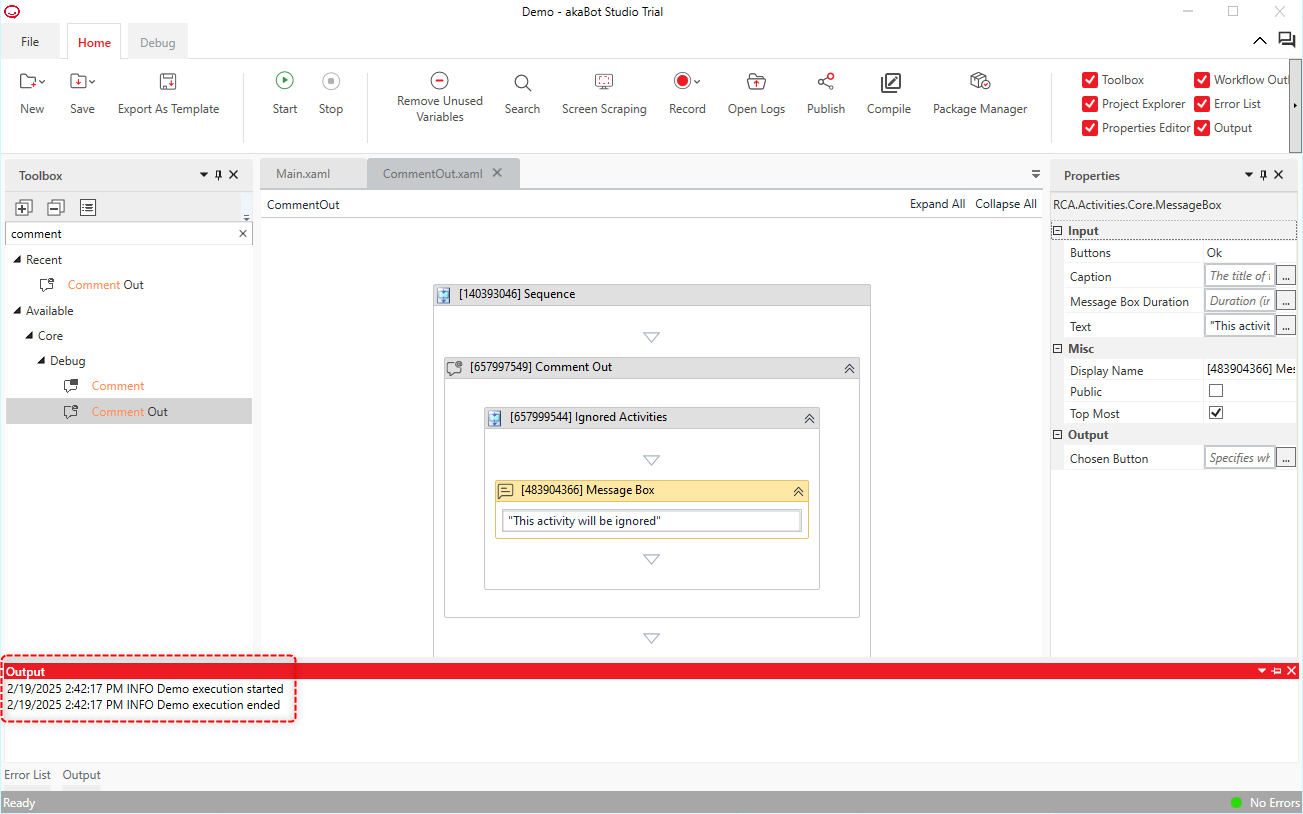
Task: Toggle the Output panel checkbox
Action: 1202,128
